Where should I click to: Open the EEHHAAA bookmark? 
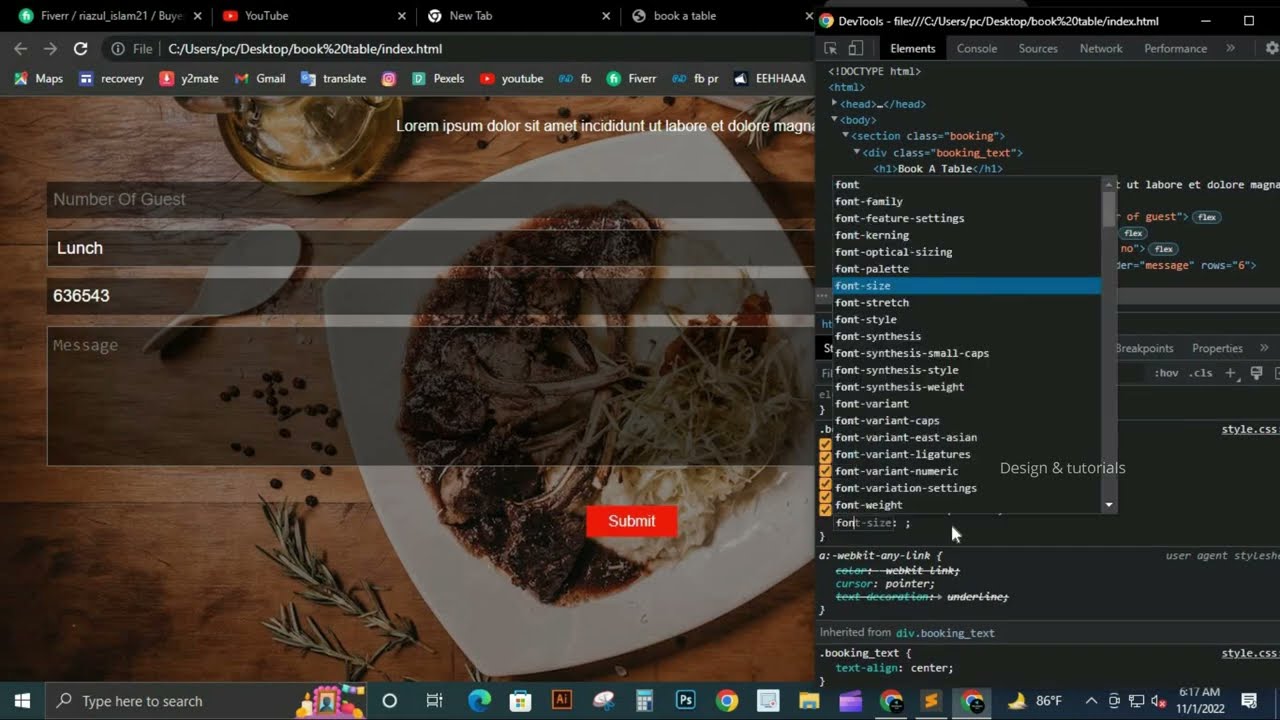pyautogui.click(x=769, y=78)
